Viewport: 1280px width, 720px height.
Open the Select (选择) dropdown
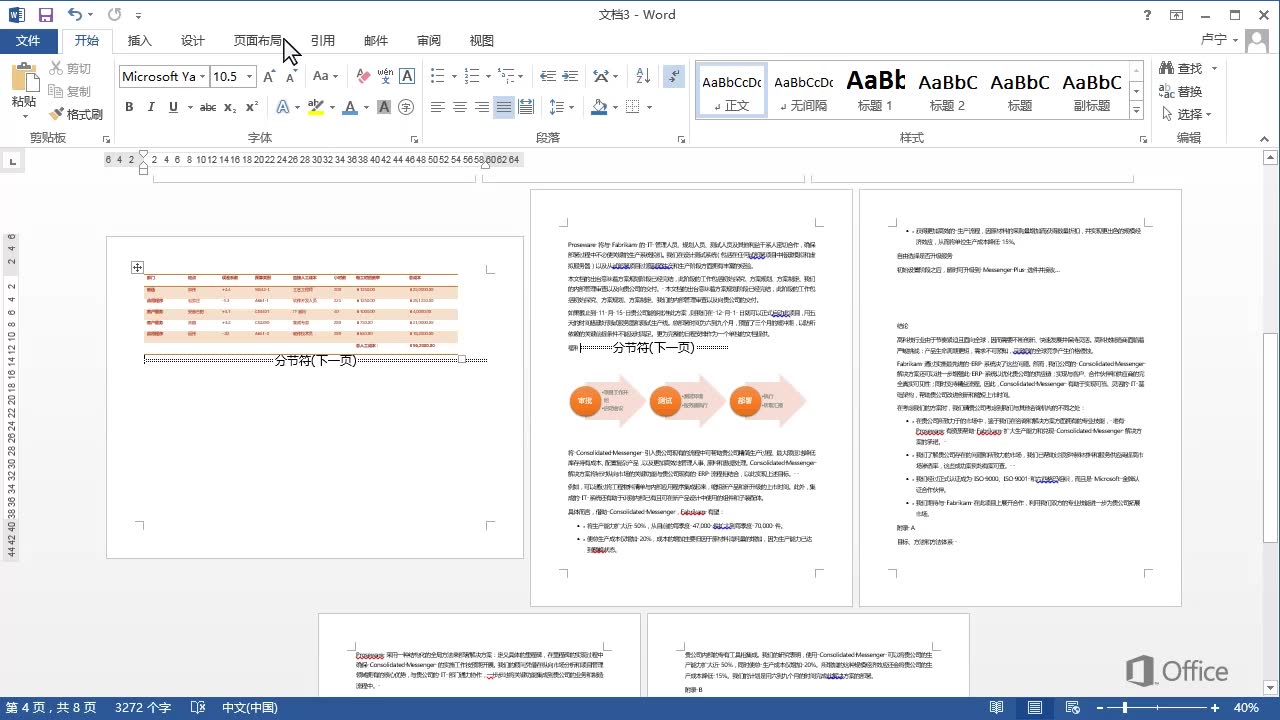[1186, 114]
